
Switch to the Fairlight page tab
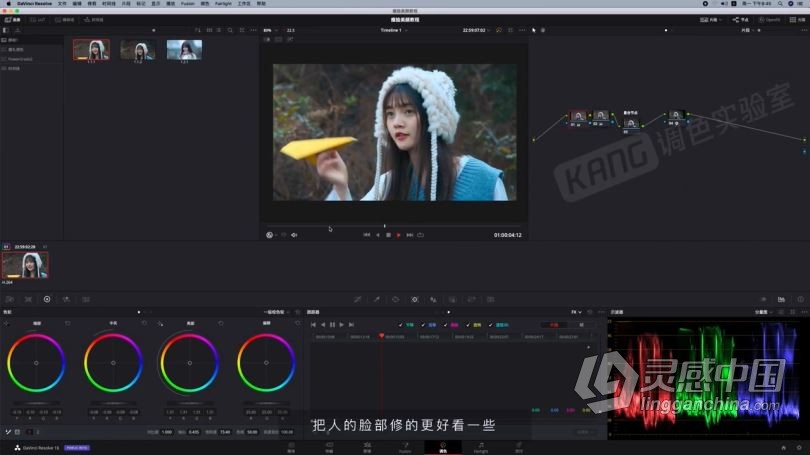(x=481, y=447)
